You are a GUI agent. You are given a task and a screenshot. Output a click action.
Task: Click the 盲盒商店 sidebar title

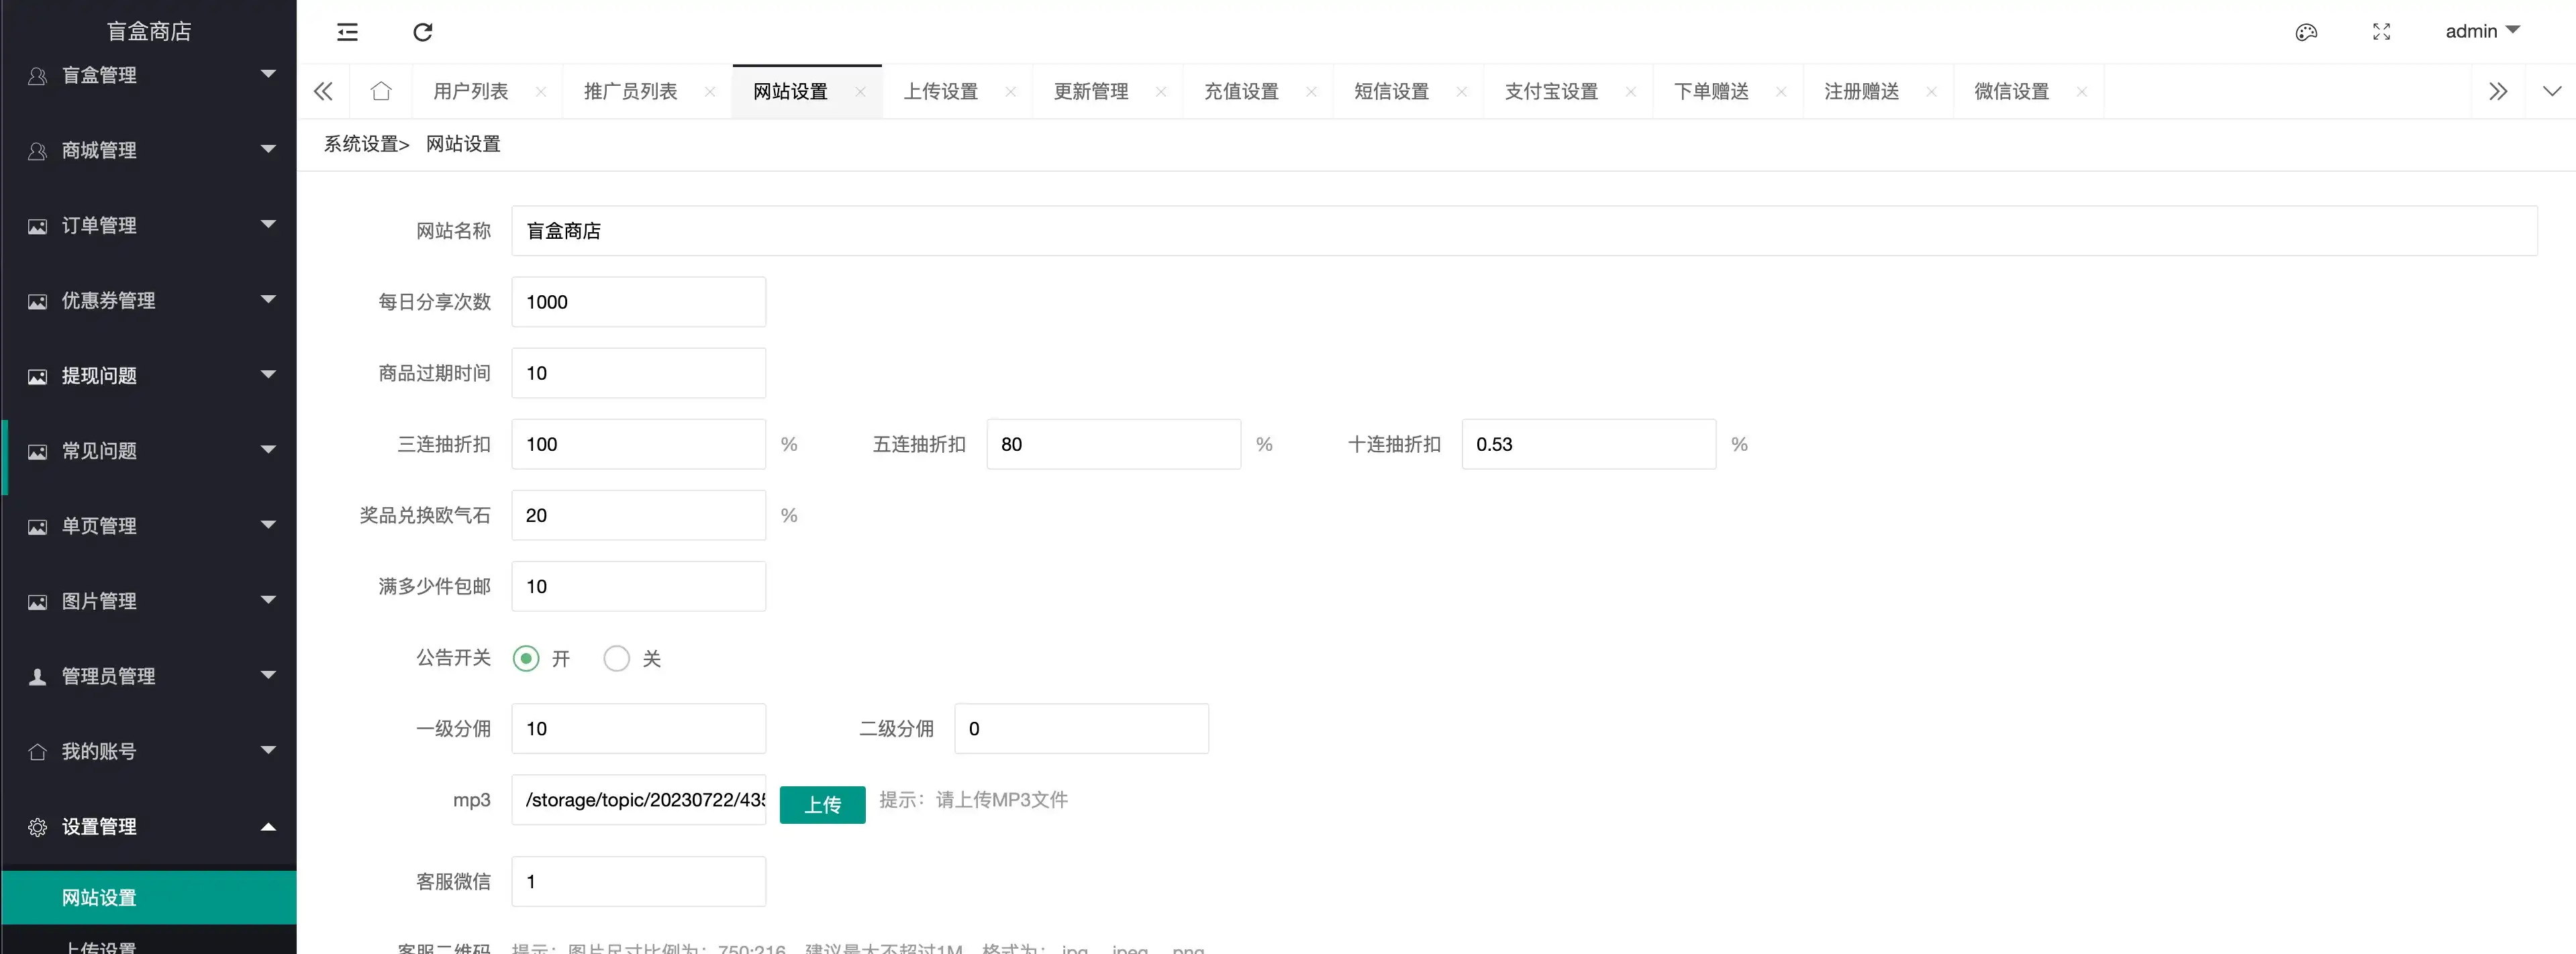[x=149, y=31]
